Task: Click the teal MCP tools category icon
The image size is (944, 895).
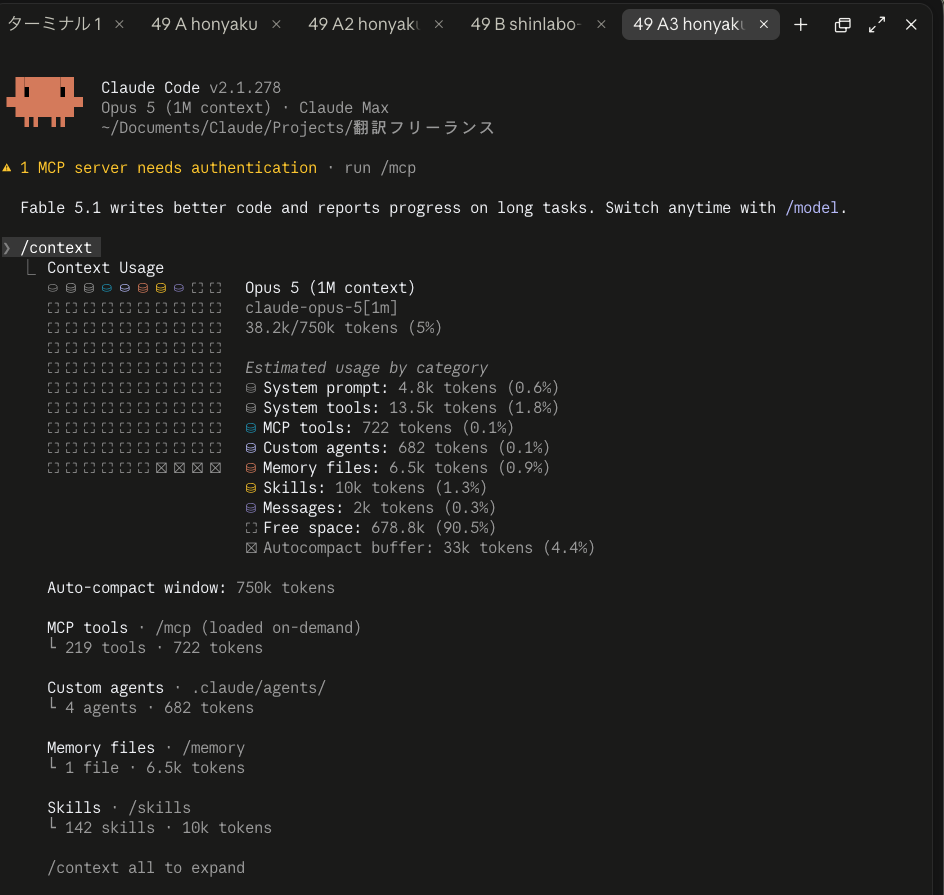Action: [251, 428]
